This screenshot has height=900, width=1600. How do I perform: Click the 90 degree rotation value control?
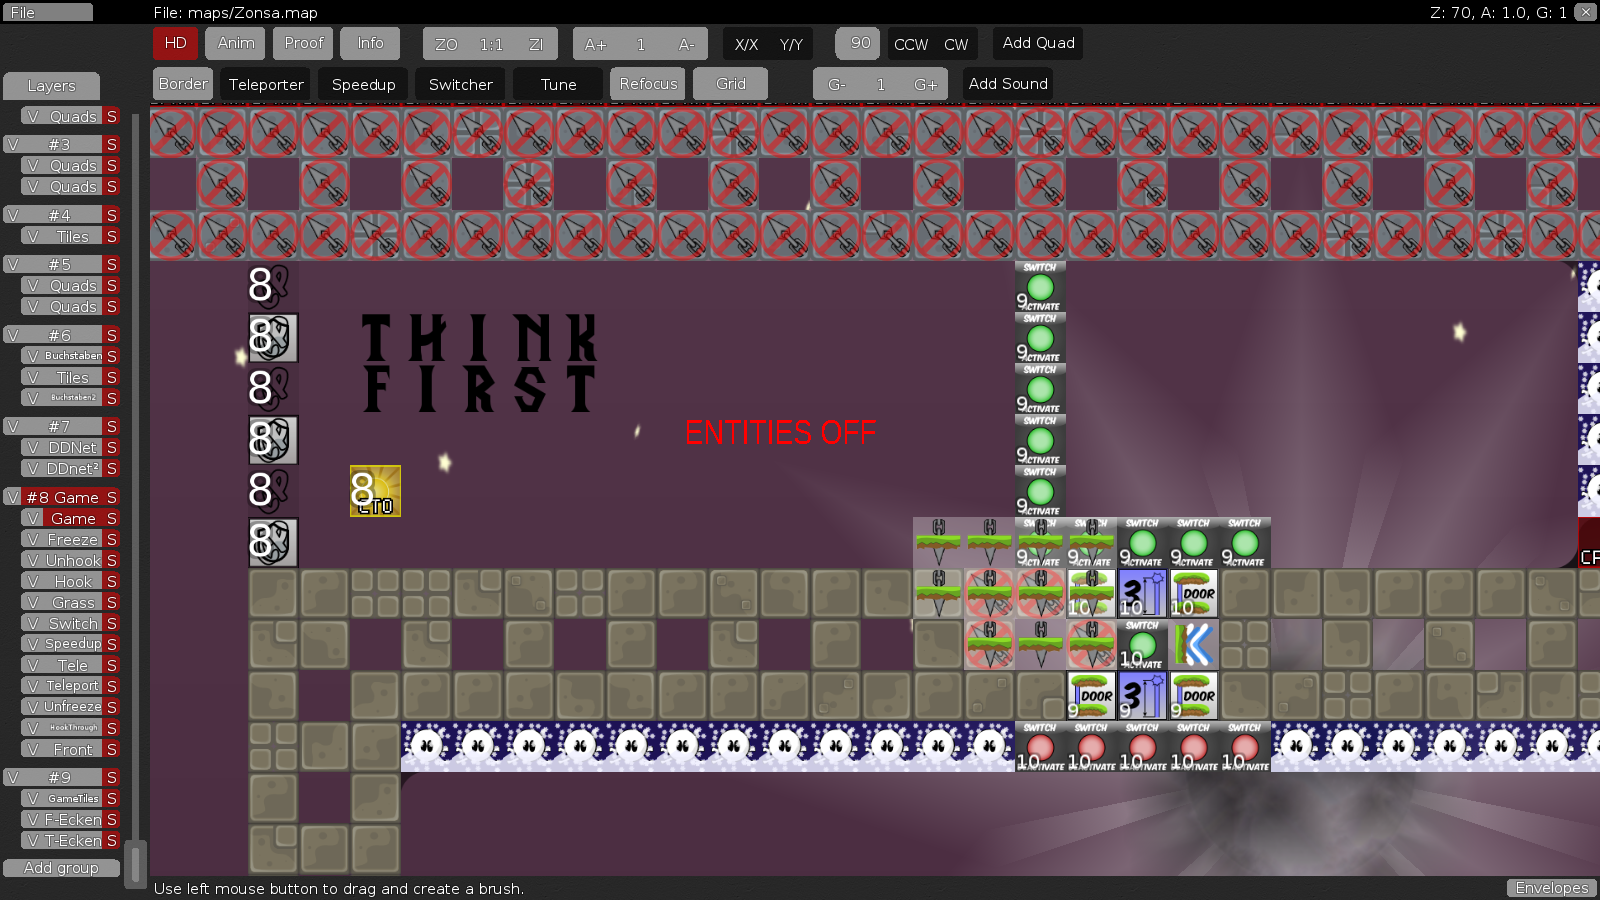[857, 44]
